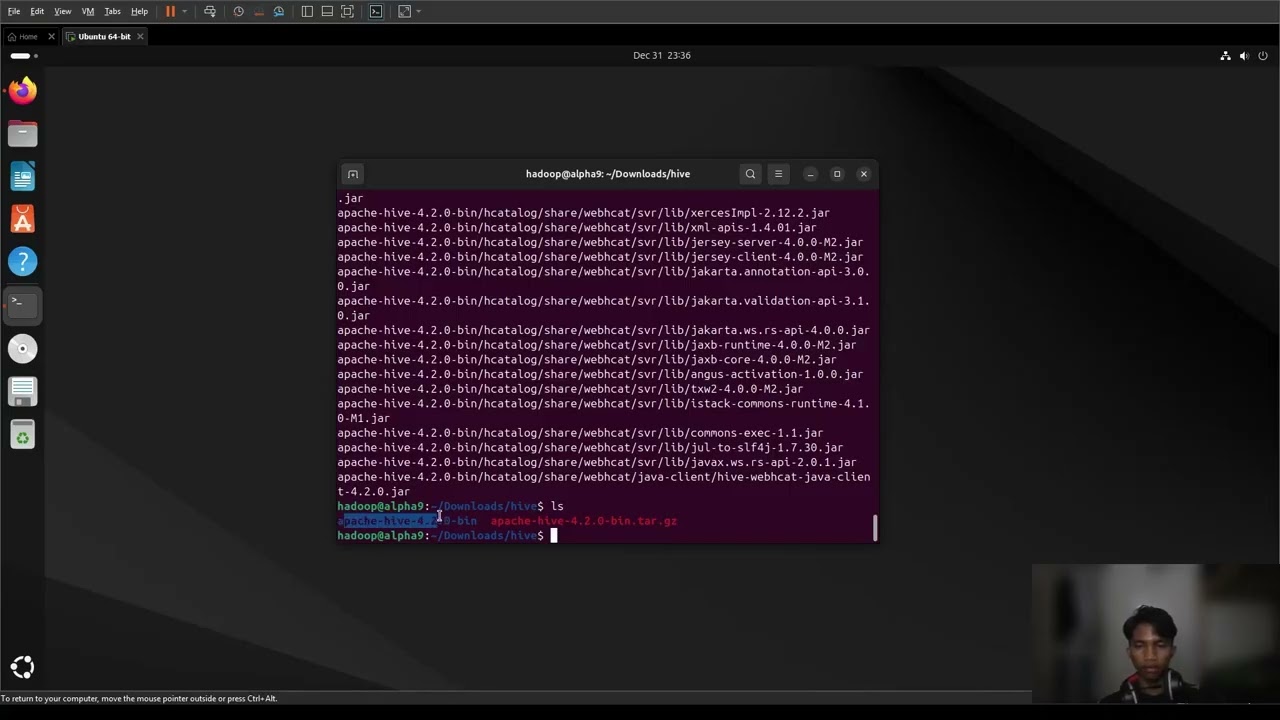Click the txw2-4.0.0-M2.jar line
Viewport: 1280px width, 720px height.
point(570,389)
